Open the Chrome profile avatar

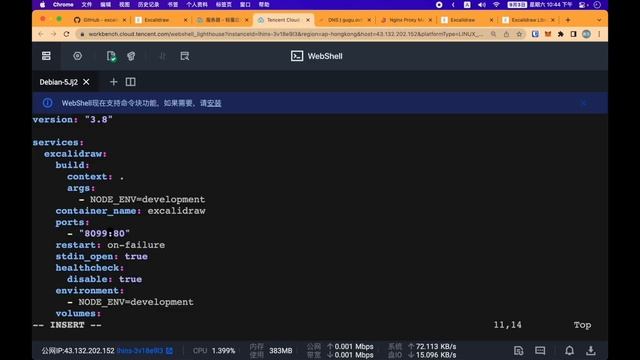[x=587, y=34]
